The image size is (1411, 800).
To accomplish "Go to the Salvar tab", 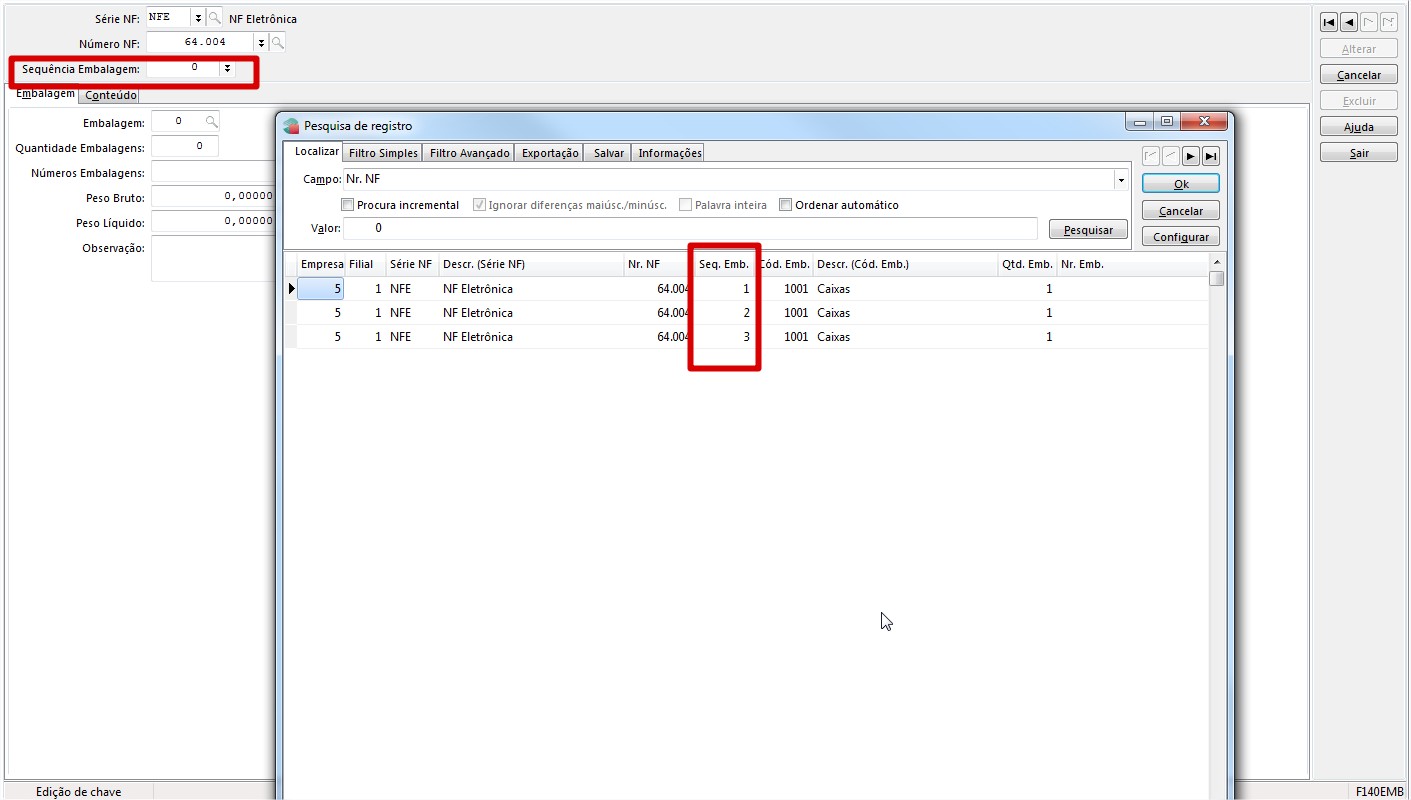I will pyautogui.click(x=609, y=153).
